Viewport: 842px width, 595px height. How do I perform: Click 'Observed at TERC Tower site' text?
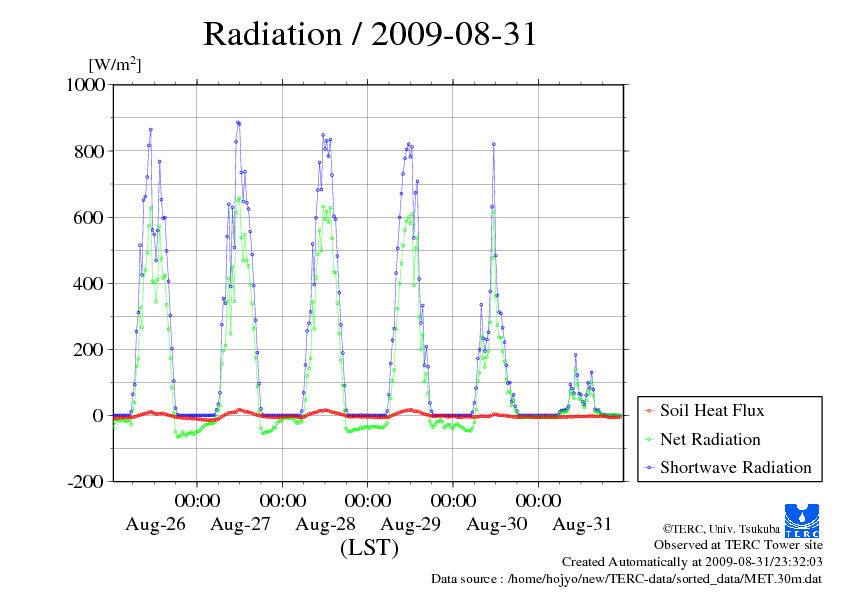click(x=738, y=545)
